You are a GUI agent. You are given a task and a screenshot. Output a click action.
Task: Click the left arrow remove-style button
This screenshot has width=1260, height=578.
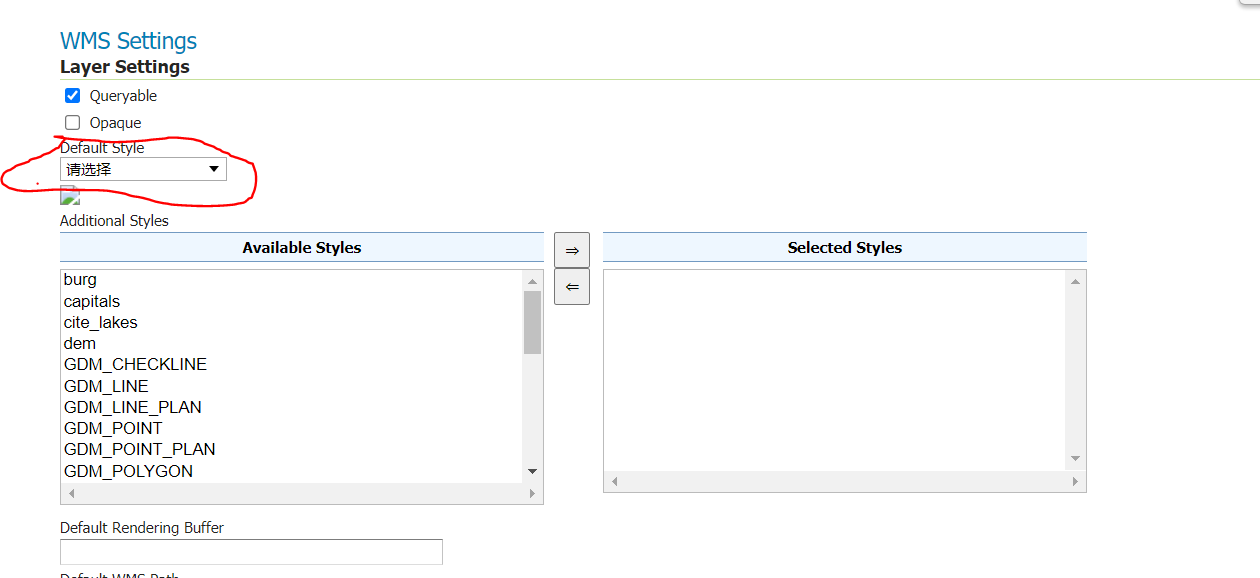coord(572,287)
